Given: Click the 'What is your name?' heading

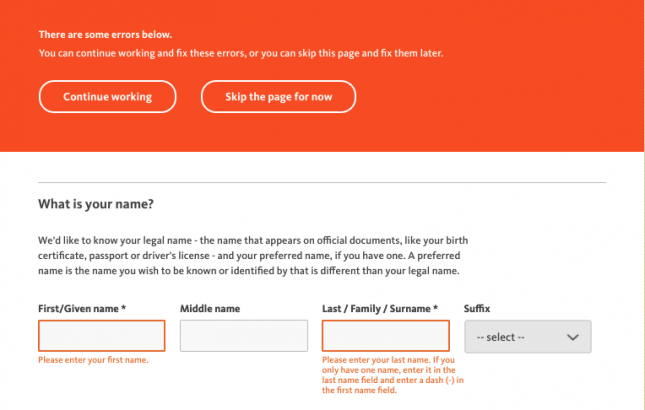Looking at the screenshot, I should click(96, 205).
